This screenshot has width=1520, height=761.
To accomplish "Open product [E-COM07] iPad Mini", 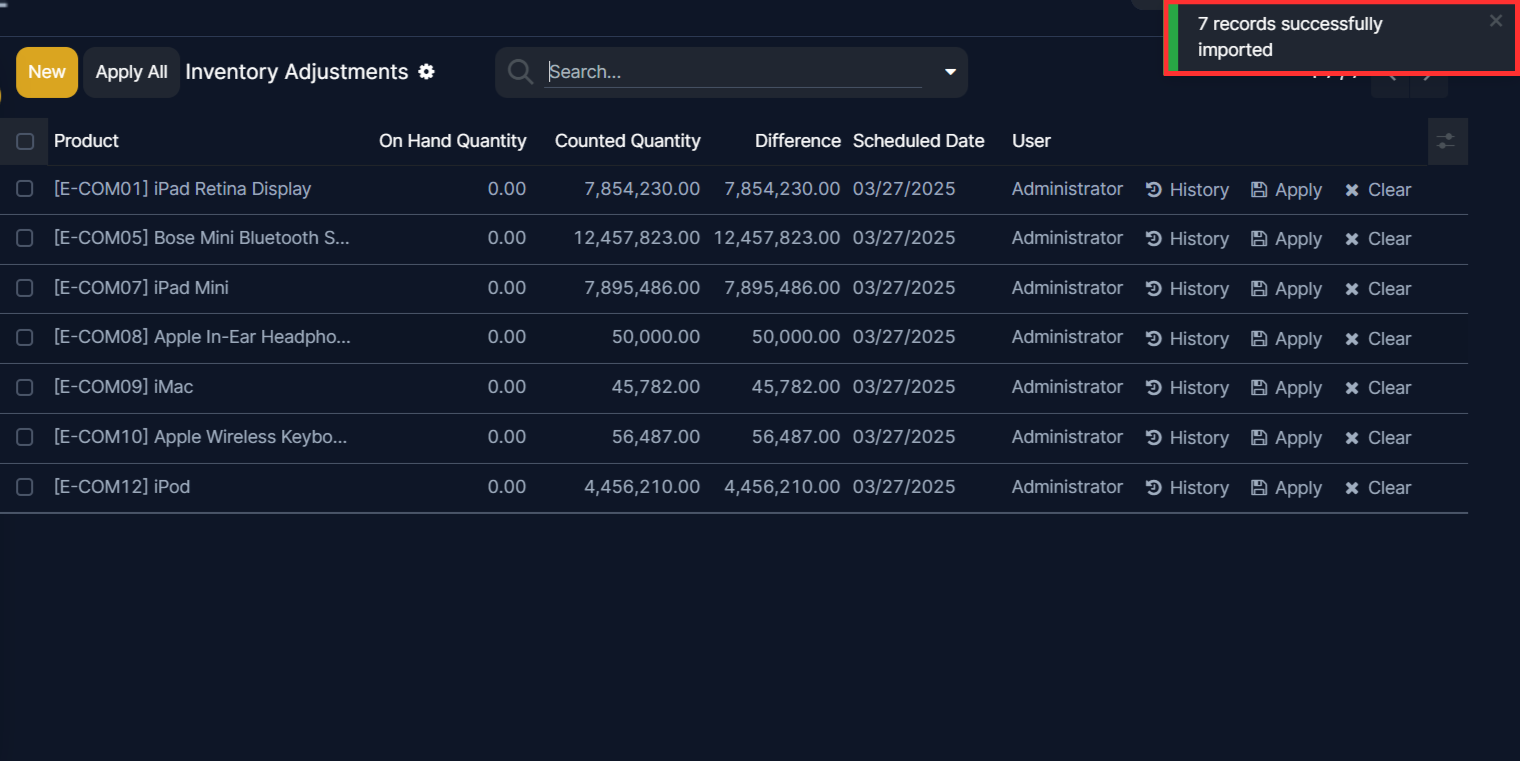I will [141, 288].
